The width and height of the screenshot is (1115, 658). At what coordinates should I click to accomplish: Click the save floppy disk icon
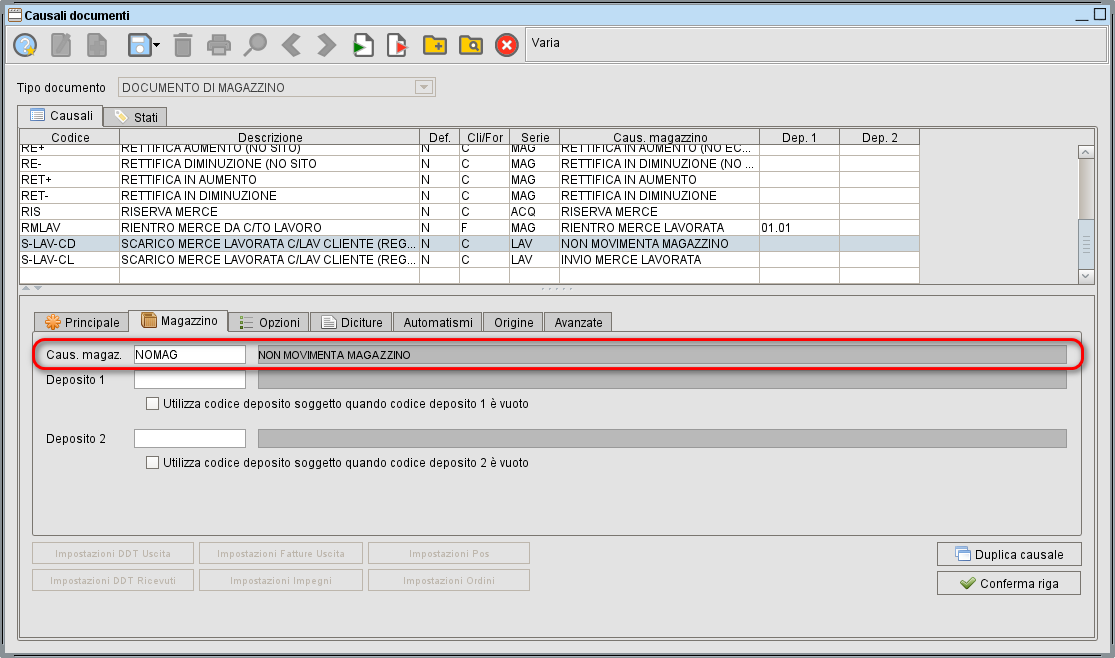coord(138,45)
